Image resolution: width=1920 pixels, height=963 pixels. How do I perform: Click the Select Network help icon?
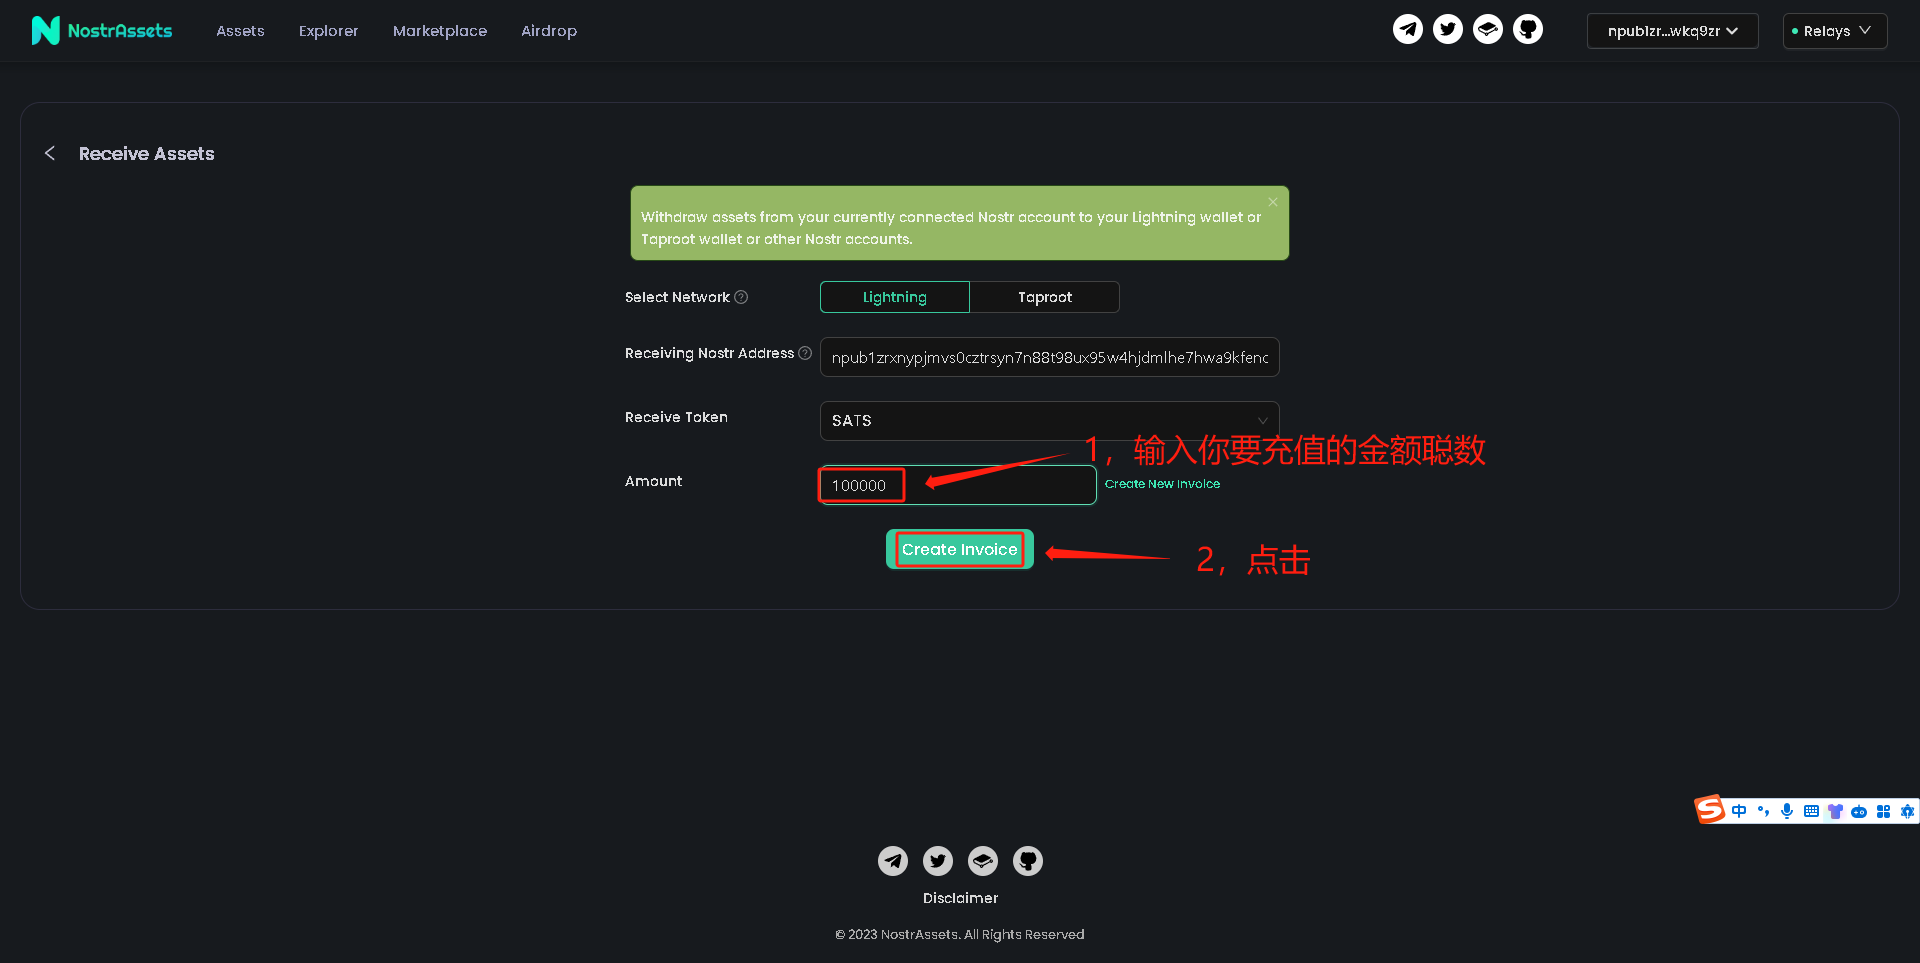(741, 297)
